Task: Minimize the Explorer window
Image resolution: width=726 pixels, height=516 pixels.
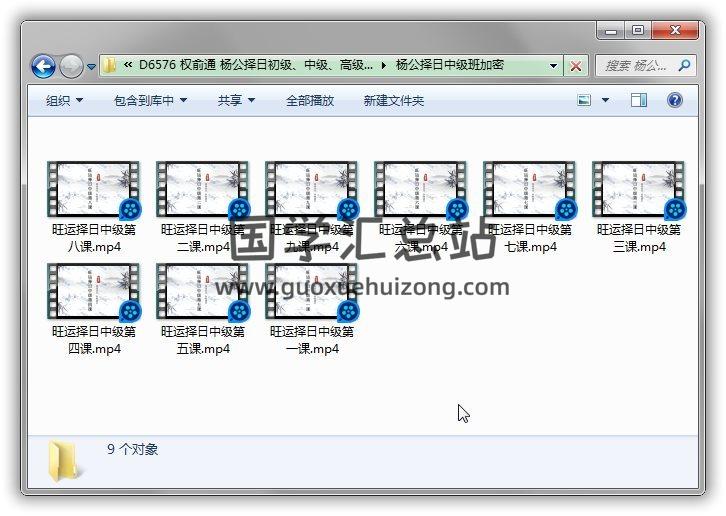Action: tap(611, 31)
